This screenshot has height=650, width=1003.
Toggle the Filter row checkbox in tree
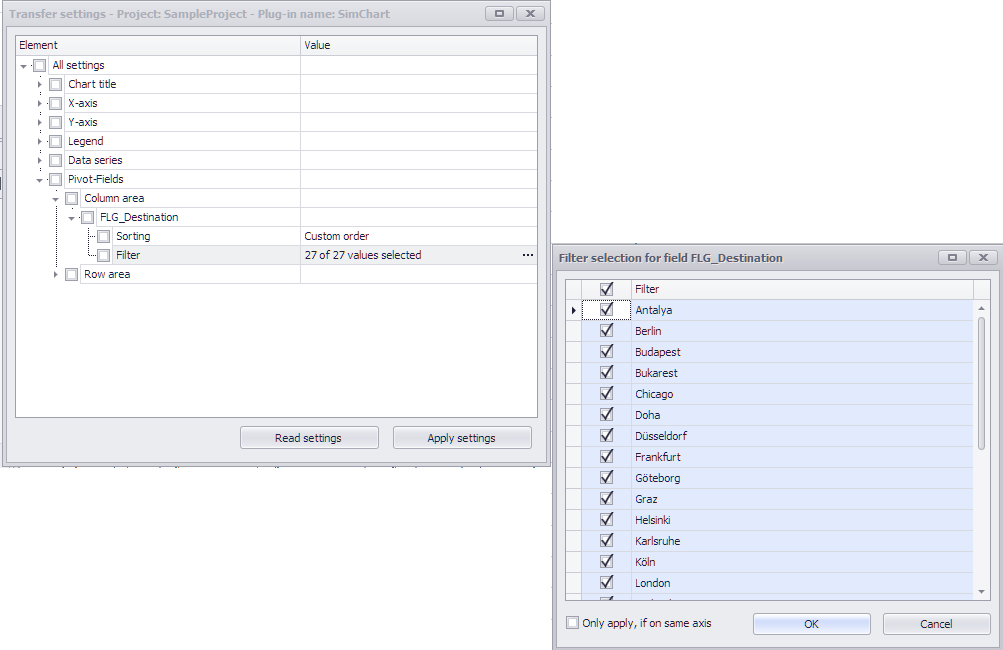(104, 255)
